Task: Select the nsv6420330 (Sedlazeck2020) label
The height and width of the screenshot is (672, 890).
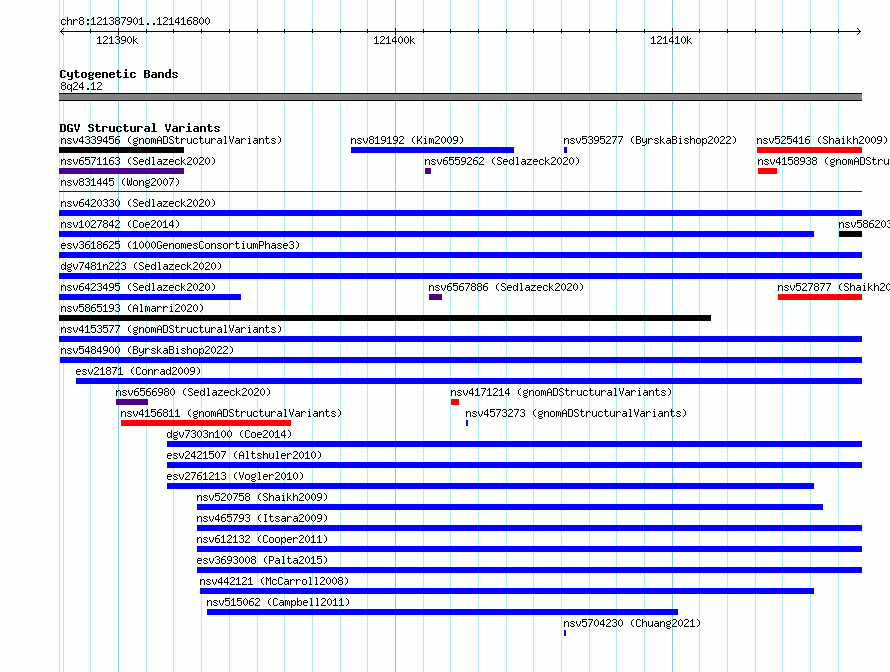Action: coord(138,203)
